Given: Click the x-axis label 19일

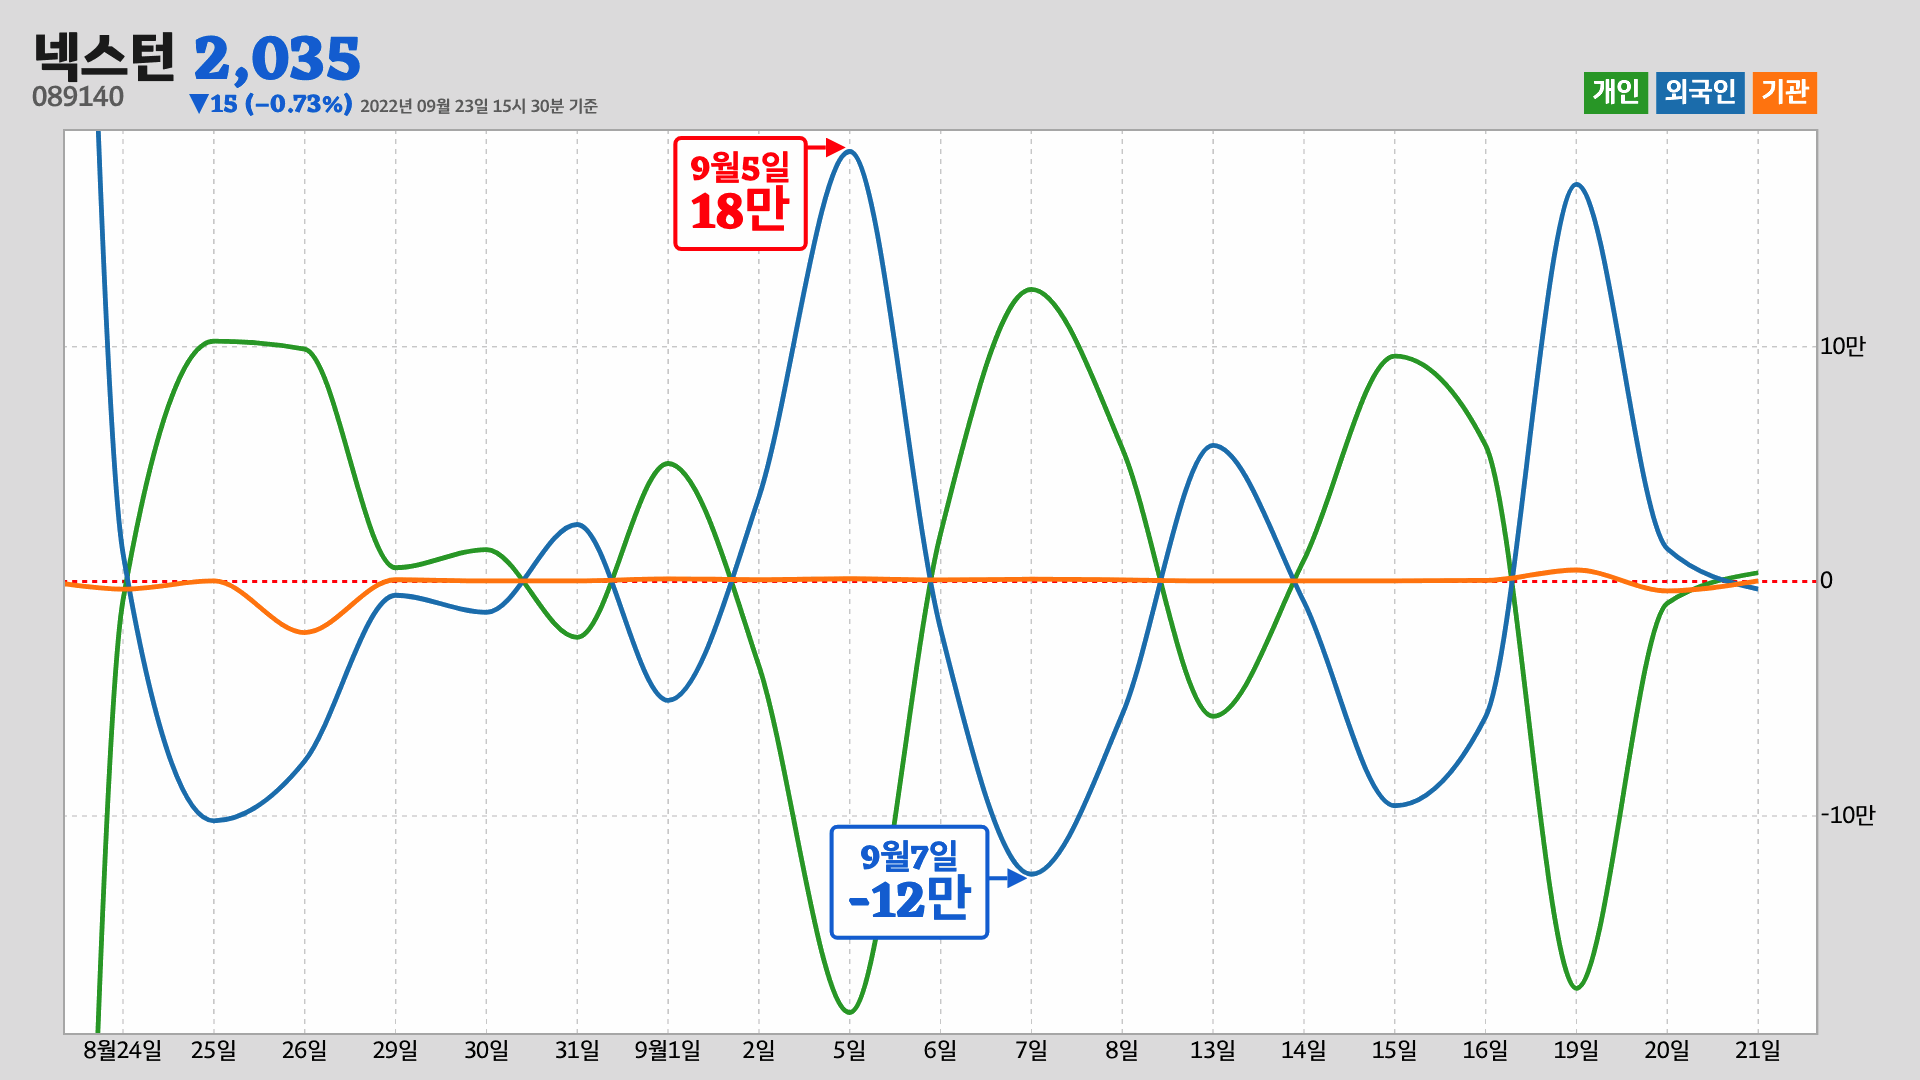Looking at the screenshot, I should click(1577, 1051).
